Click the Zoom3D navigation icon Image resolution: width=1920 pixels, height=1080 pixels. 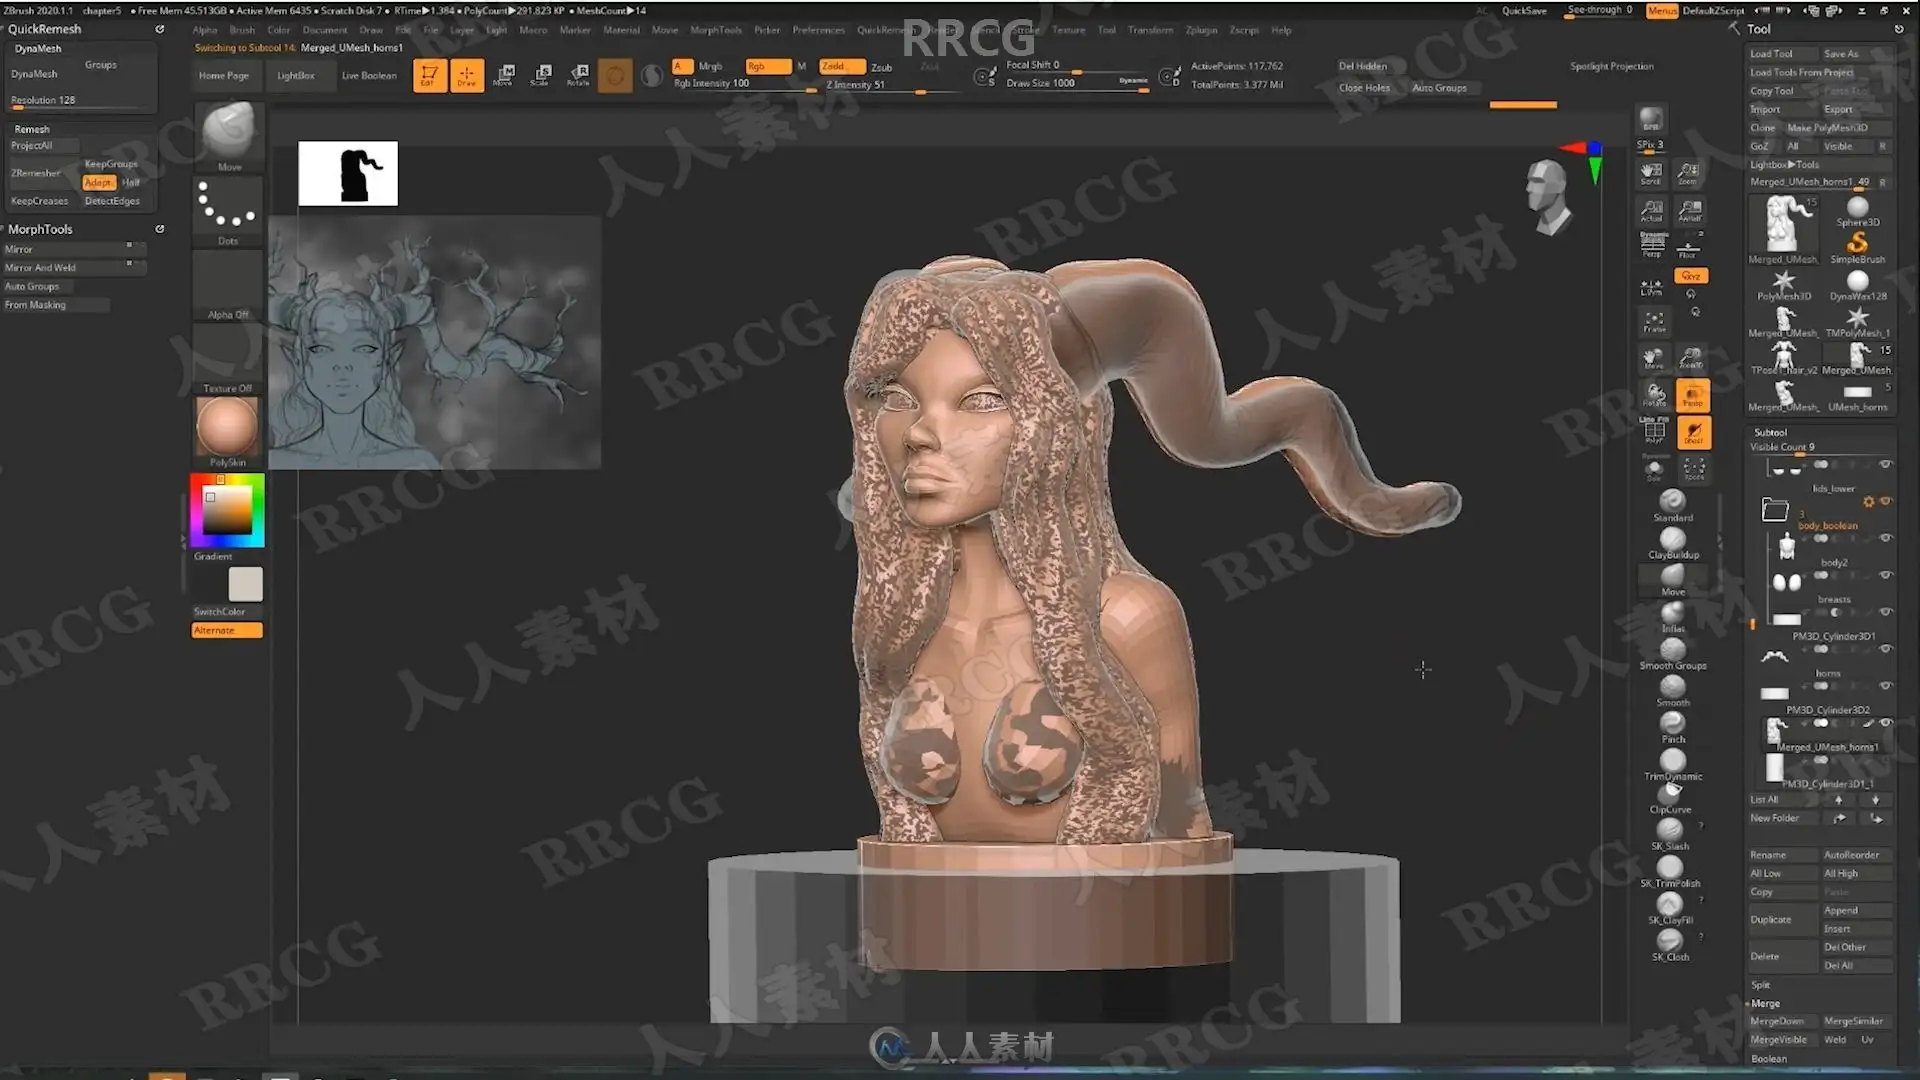pyautogui.click(x=1691, y=358)
